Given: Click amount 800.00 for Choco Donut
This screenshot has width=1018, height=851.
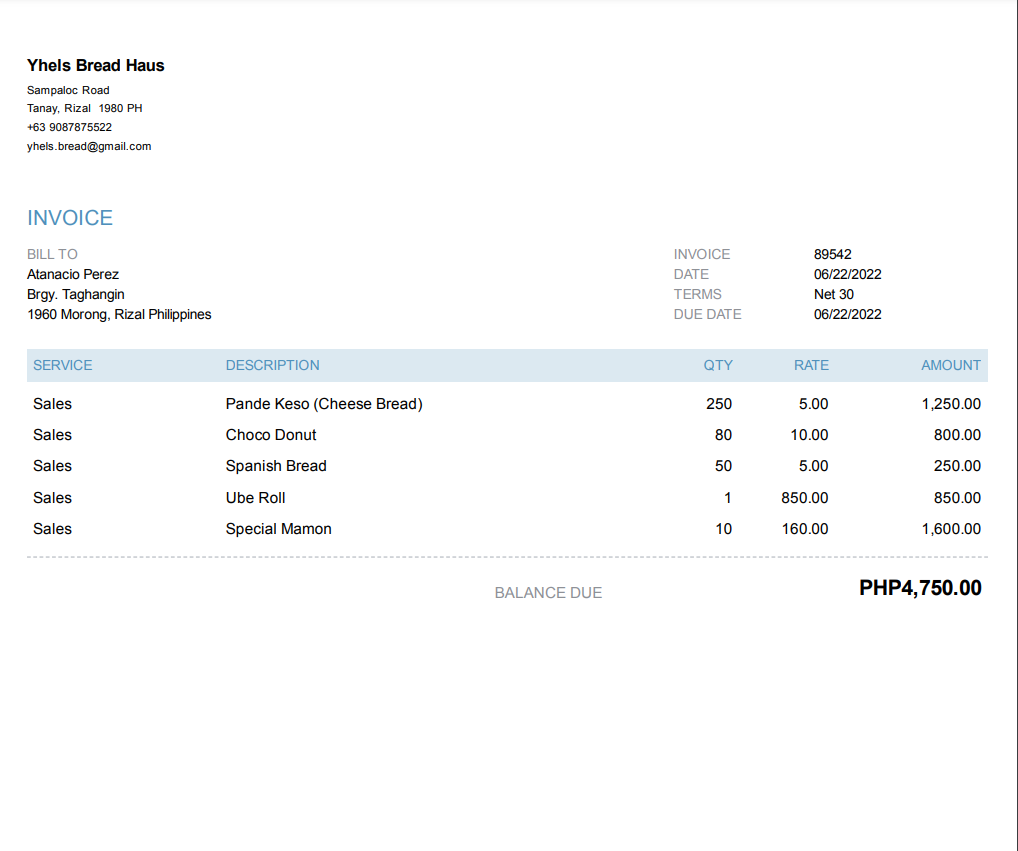Looking at the screenshot, I should pos(957,436).
